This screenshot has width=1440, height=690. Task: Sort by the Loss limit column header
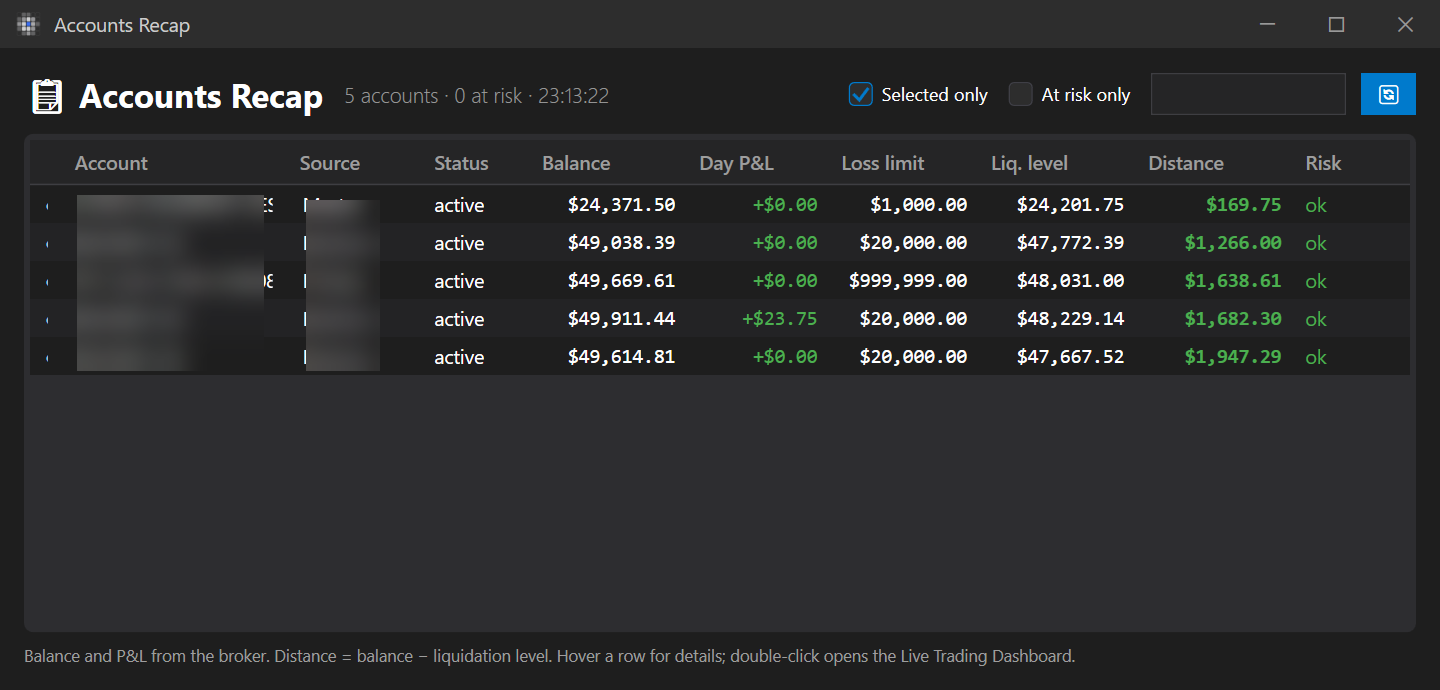pos(883,163)
